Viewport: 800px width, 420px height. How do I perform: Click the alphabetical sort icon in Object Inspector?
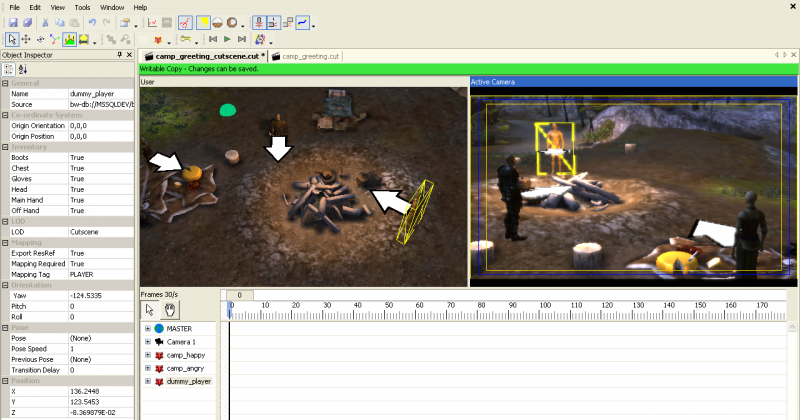pos(22,69)
